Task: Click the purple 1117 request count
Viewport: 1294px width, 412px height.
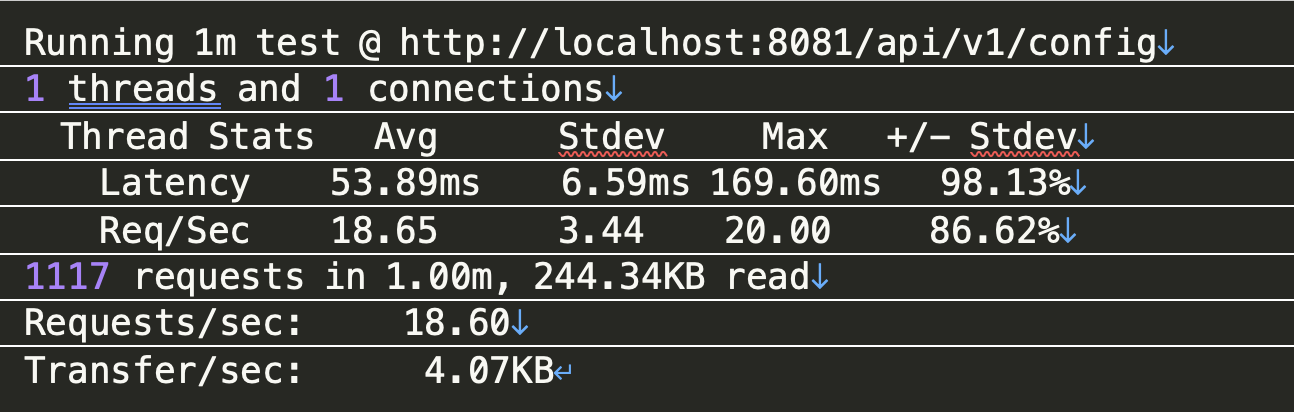Action: pyautogui.click(x=67, y=277)
